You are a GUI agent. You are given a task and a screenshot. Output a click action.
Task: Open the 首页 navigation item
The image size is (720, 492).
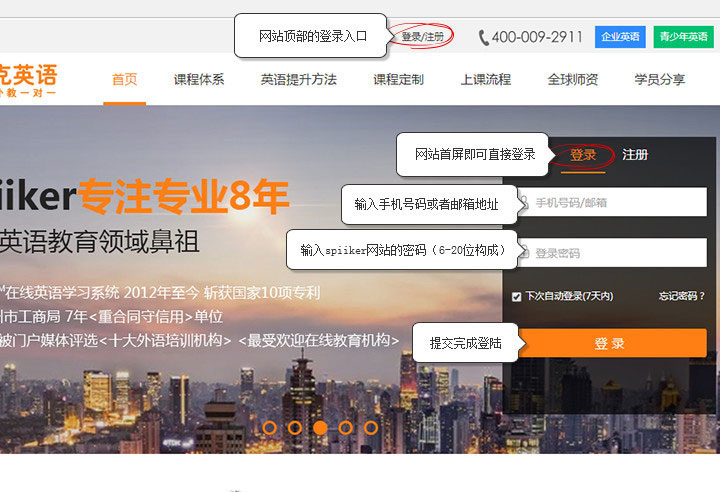[x=125, y=80]
